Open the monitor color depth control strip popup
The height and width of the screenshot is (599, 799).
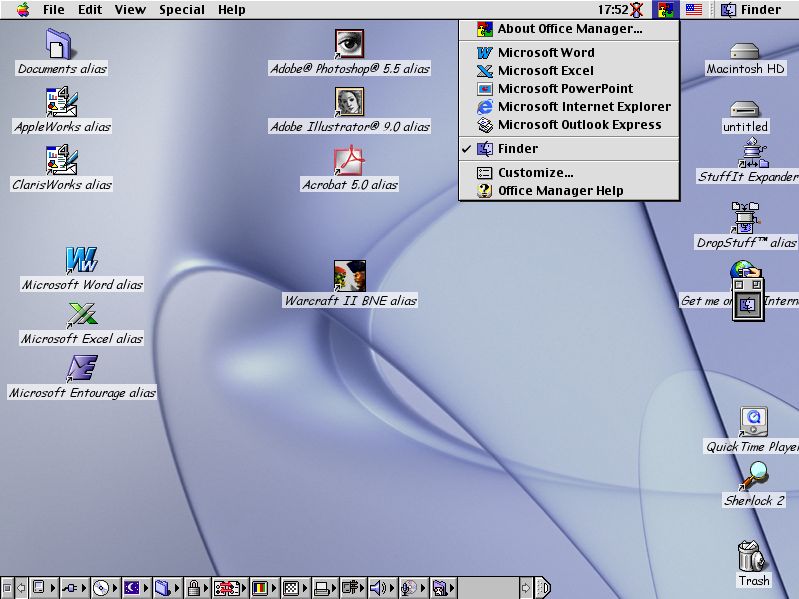(x=264, y=588)
